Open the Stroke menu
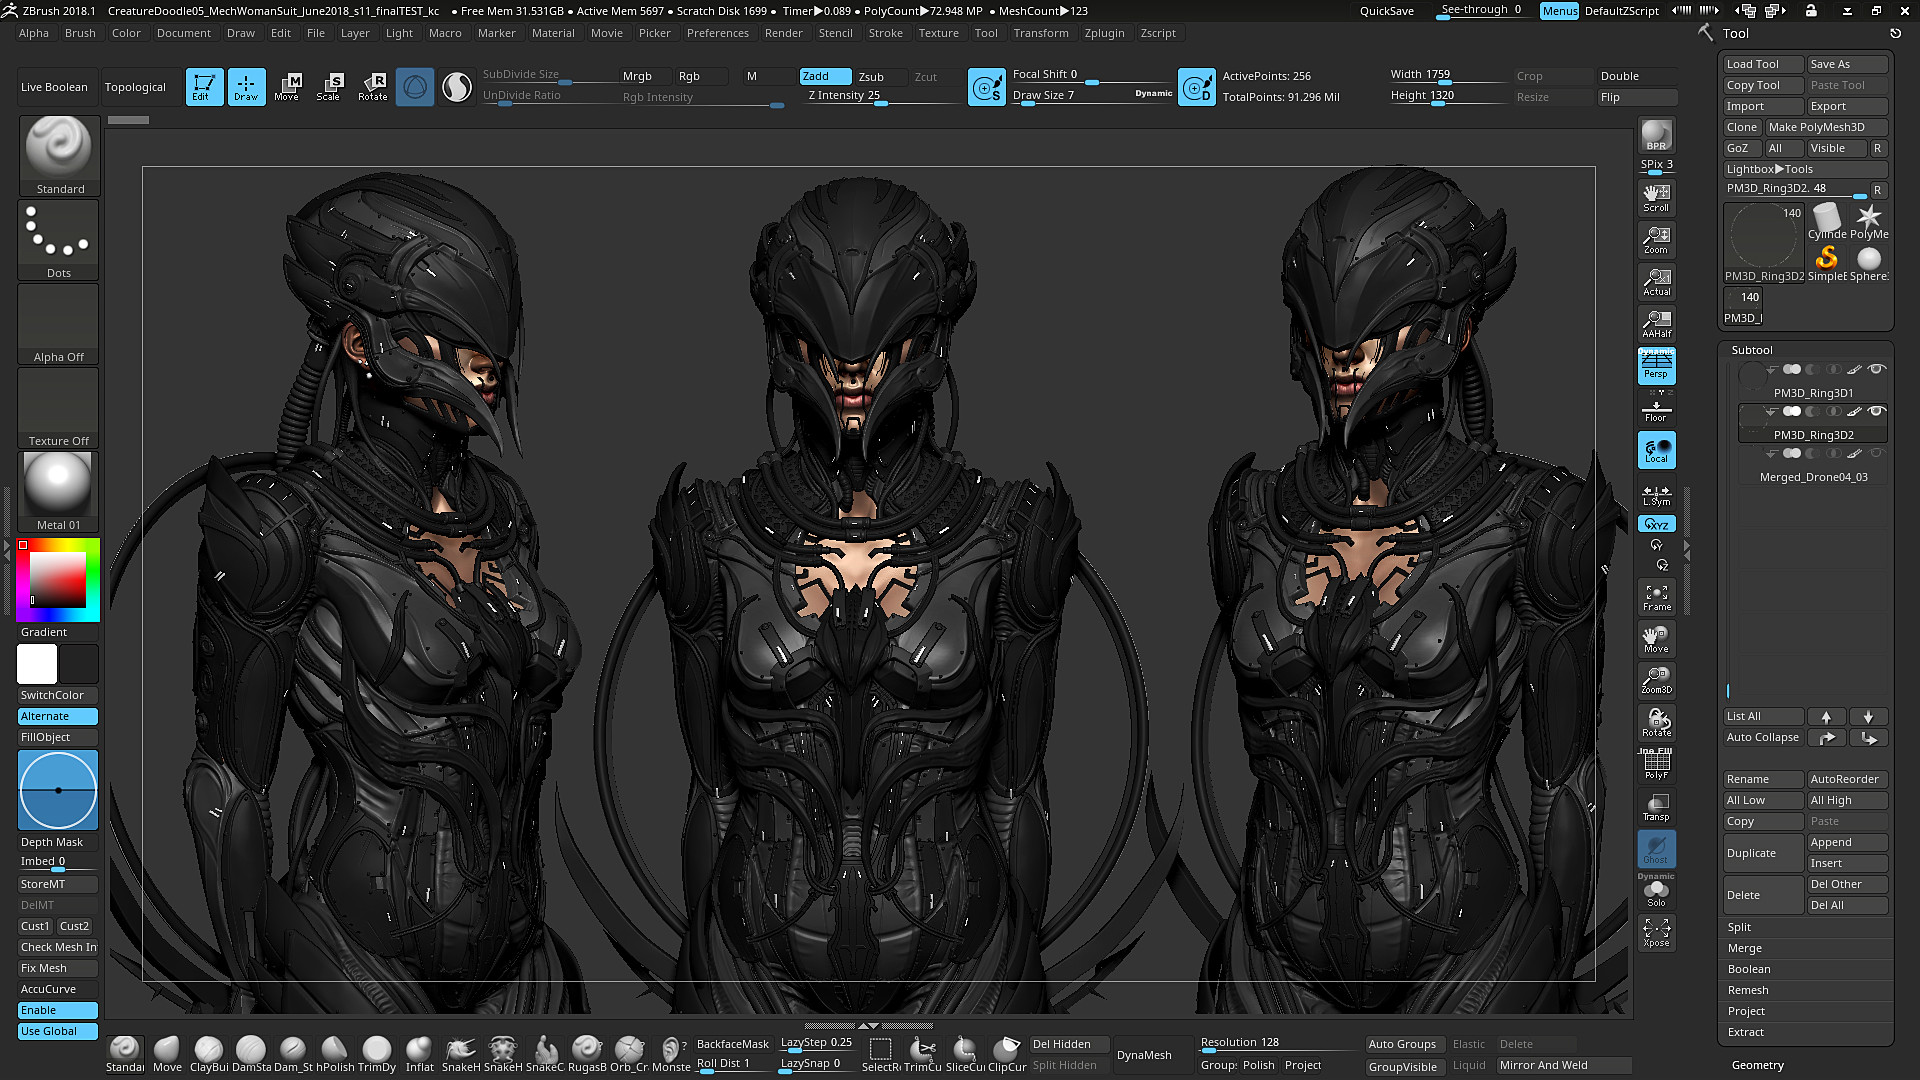Image resolution: width=1920 pixels, height=1080 pixels. pos(886,33)
